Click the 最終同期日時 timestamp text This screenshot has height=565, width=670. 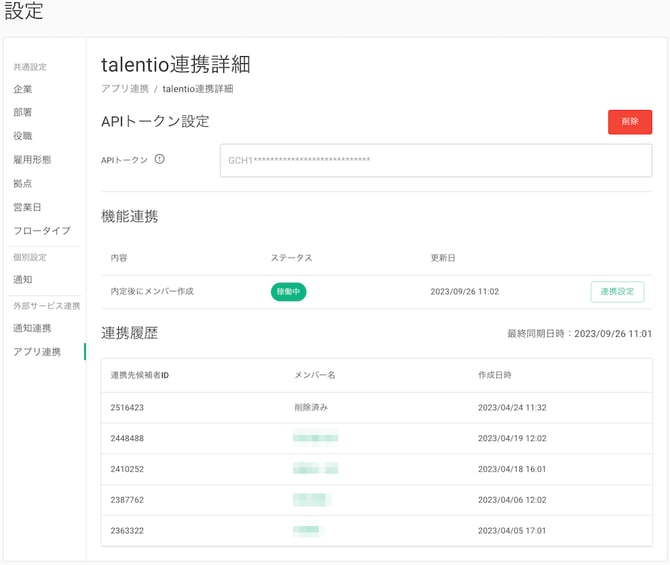tap(579, 333)
